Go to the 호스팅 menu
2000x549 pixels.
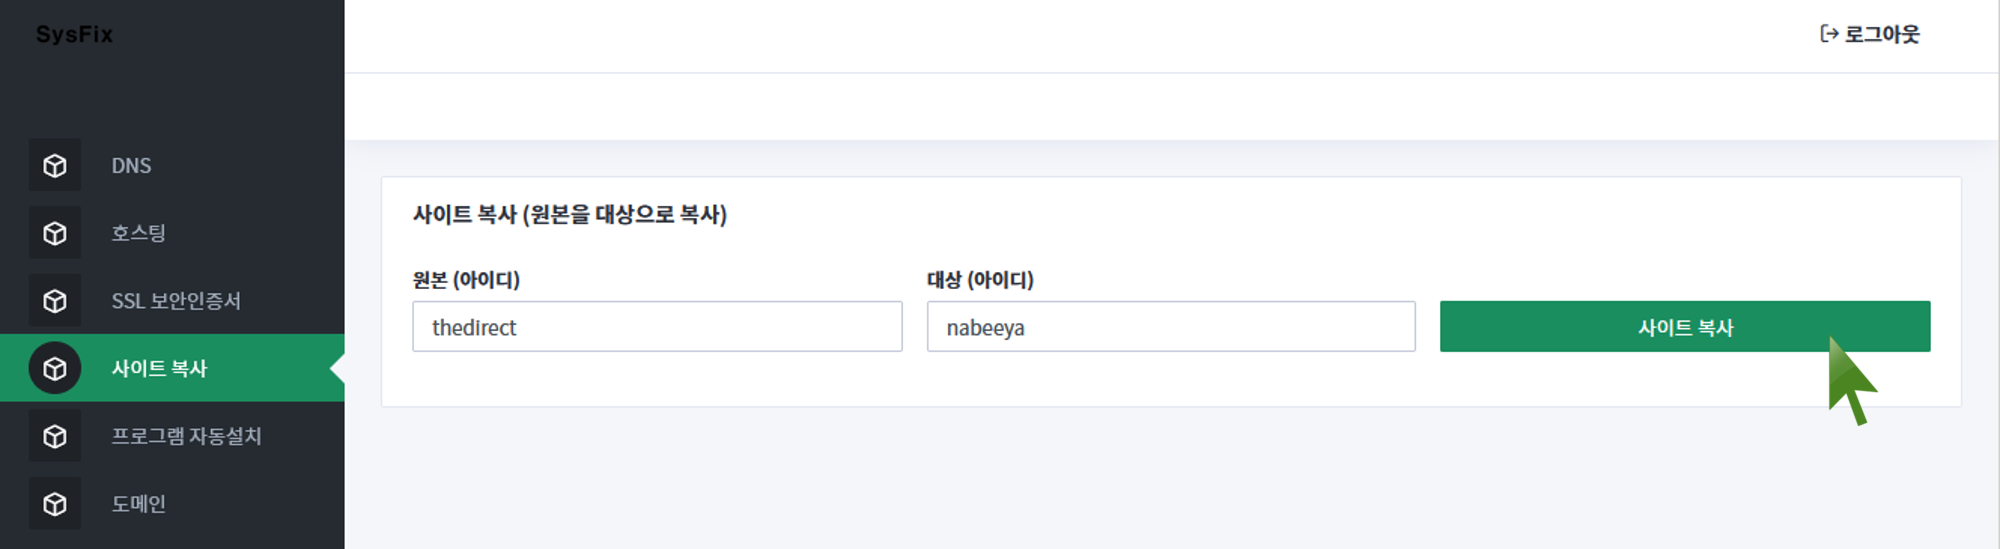pos(138,233)
